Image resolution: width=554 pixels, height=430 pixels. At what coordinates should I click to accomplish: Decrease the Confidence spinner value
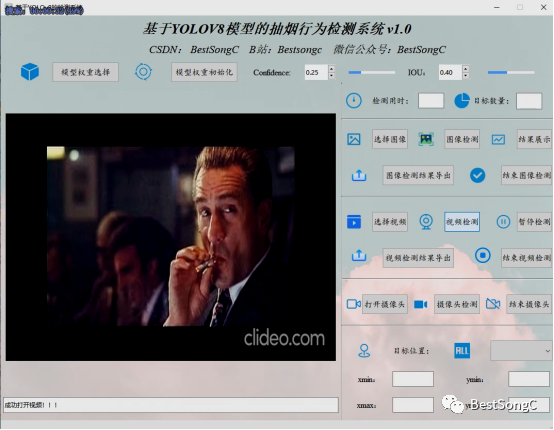331,76
